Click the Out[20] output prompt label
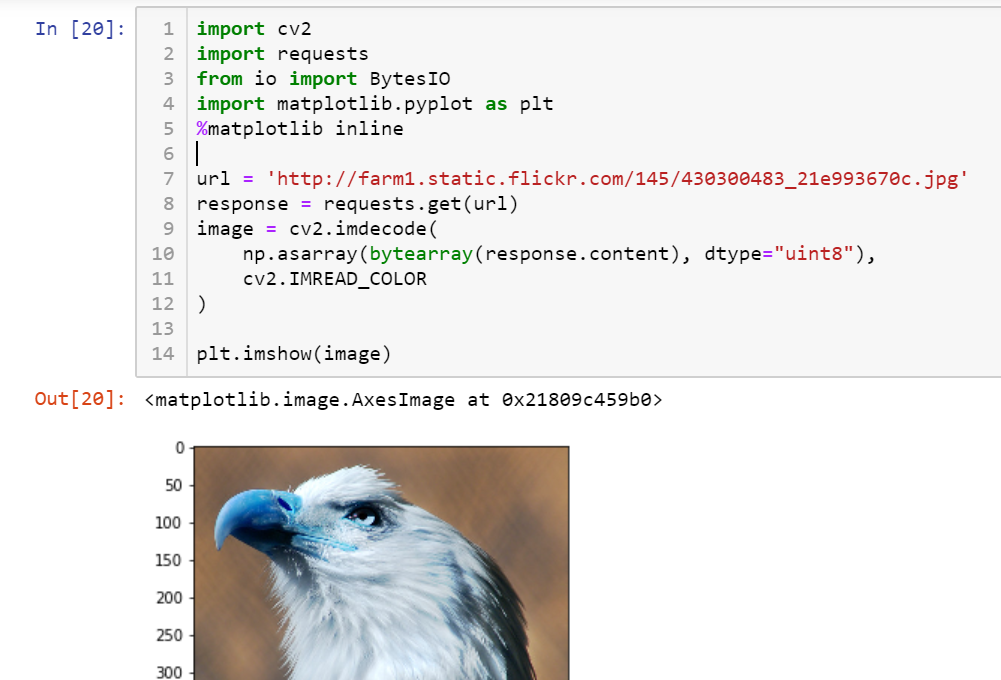1001x680 pixels. [x=80, y=399]
